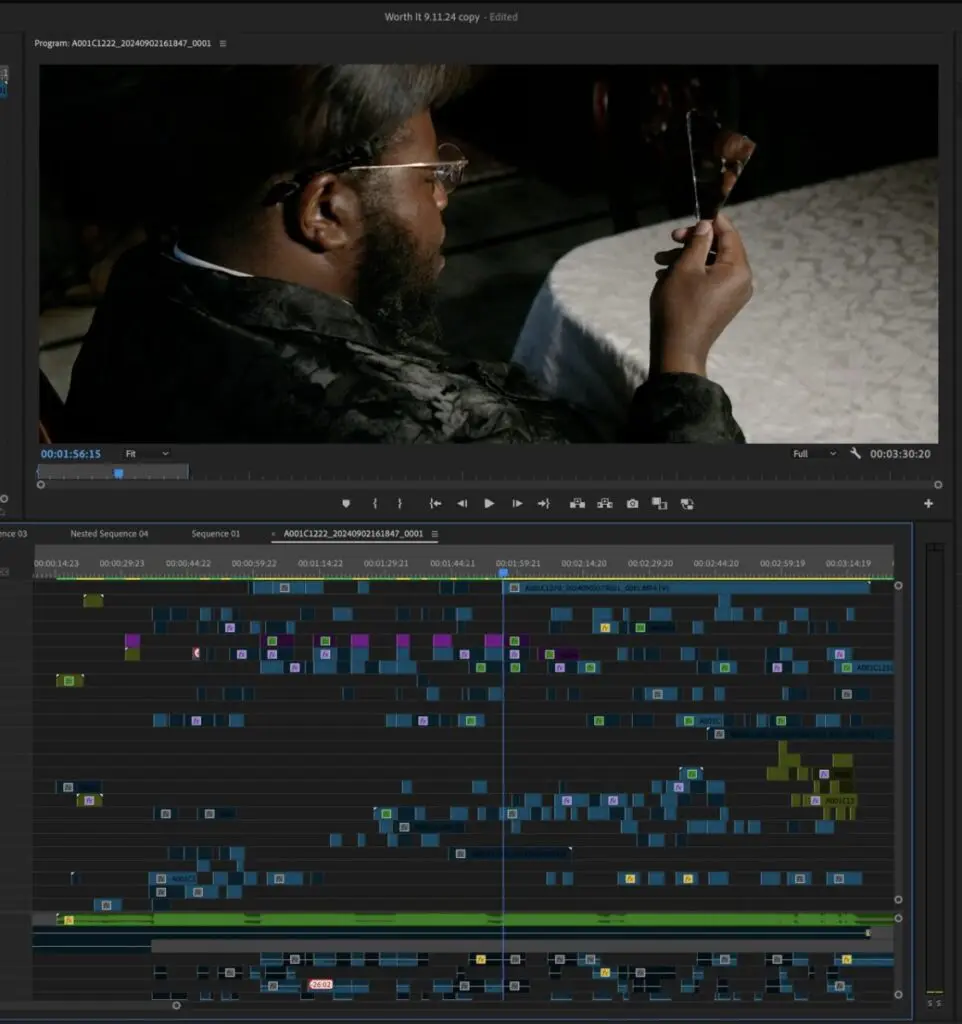This screenshot has width=962, height=1024.
Task: Click the Mark In bracket icon
Action: point(375,504)
